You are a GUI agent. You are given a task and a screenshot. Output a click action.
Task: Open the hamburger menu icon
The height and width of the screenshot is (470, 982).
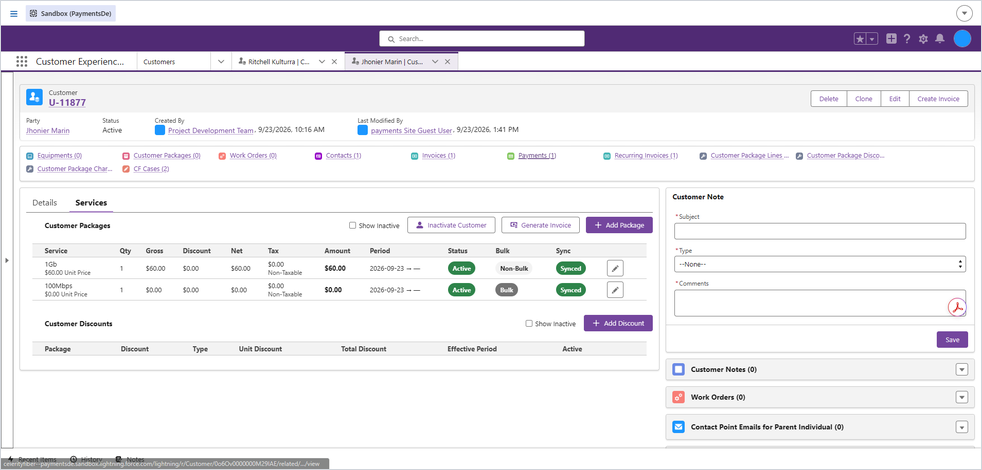pyautogui.click(x=14, y=13)
